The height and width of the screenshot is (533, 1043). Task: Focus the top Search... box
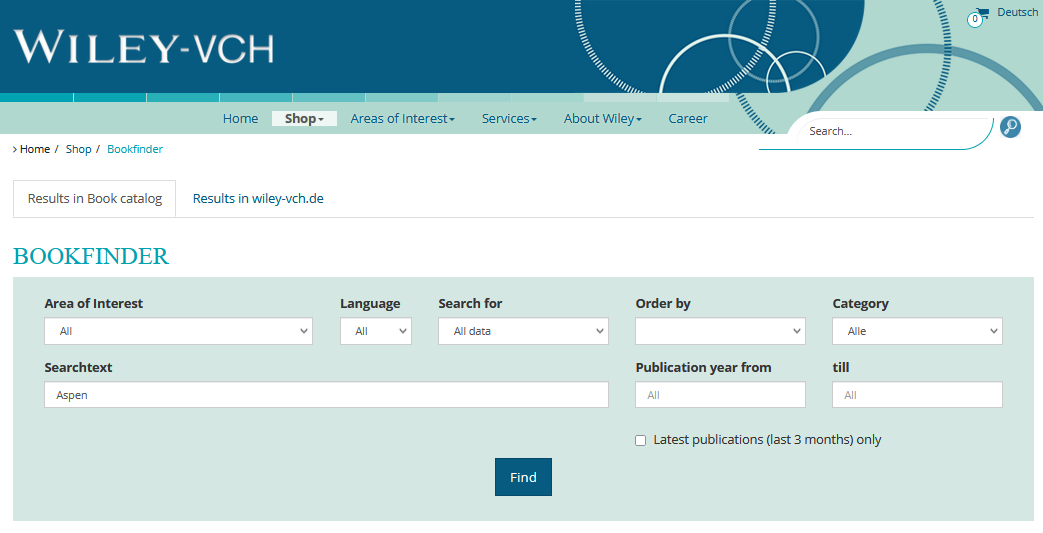pyautogui.click(x=895, y=131)
